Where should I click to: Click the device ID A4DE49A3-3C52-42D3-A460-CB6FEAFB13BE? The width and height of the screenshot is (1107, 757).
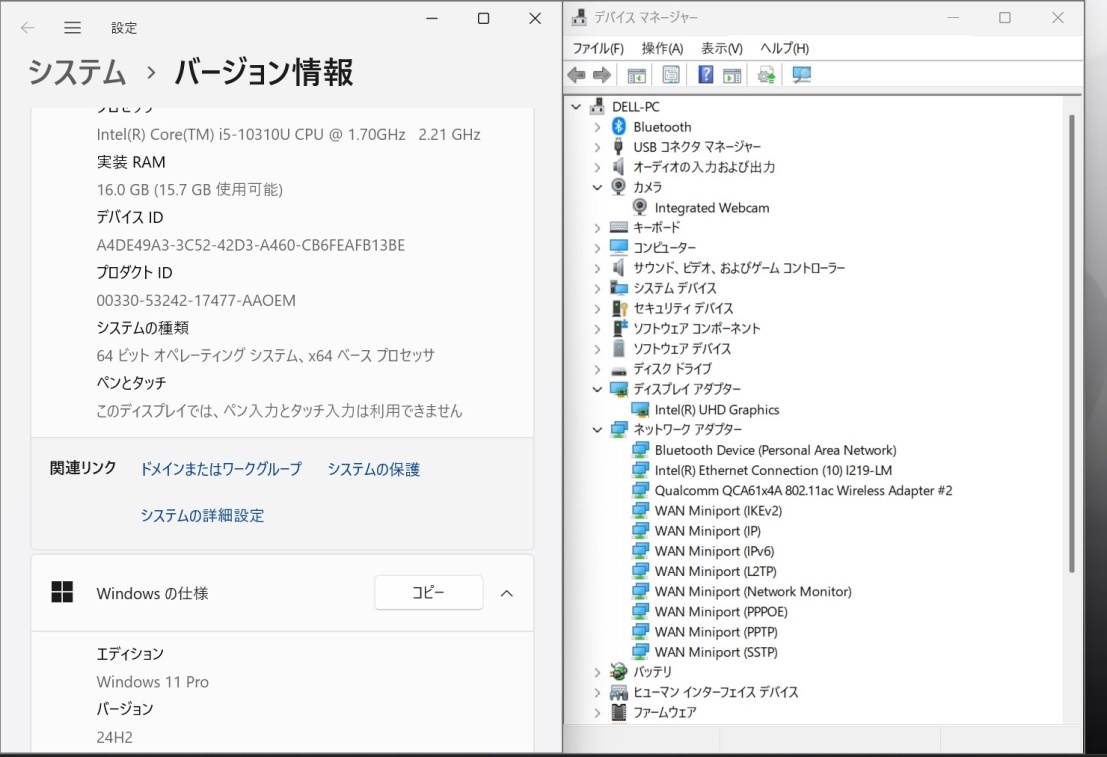pyautogui.click(x=251, y=245)
